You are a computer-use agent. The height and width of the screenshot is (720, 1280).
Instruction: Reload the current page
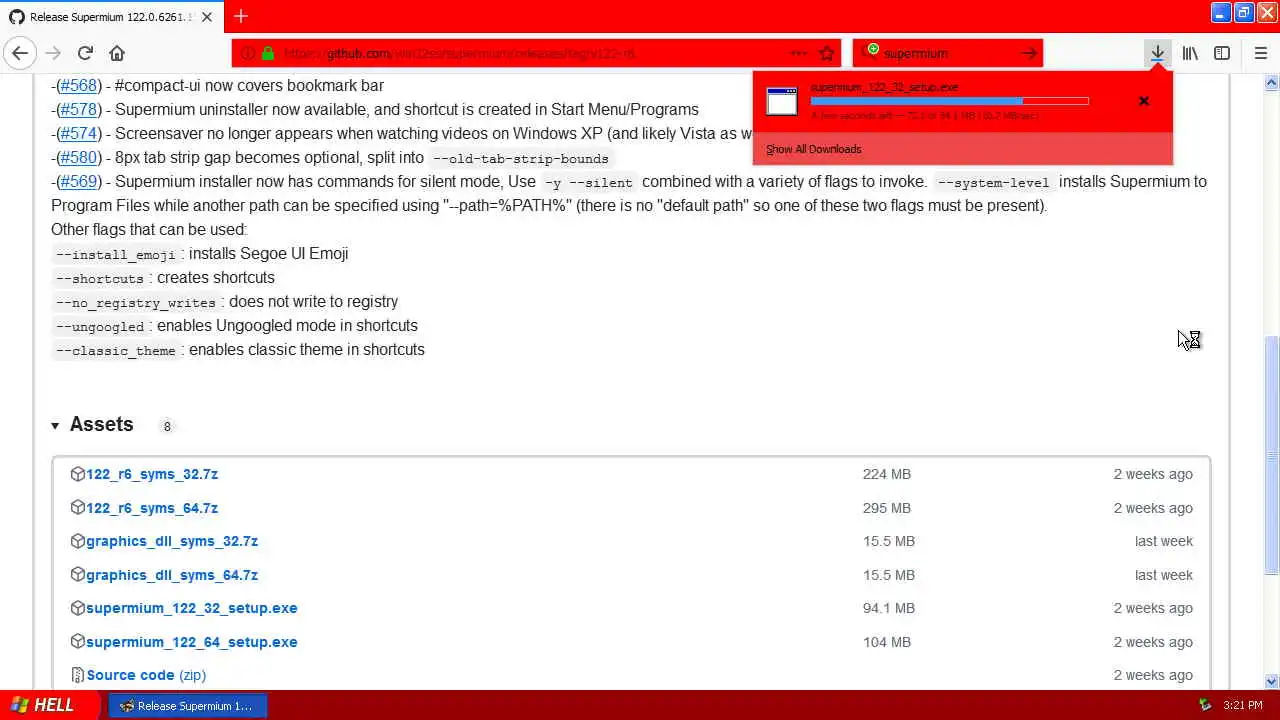(85, 53)
